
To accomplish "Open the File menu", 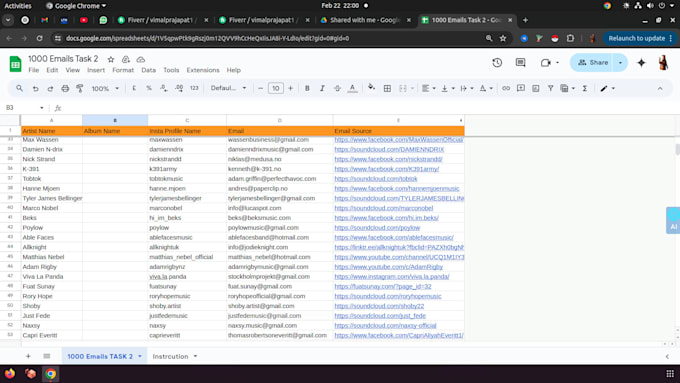I will 33,70.
